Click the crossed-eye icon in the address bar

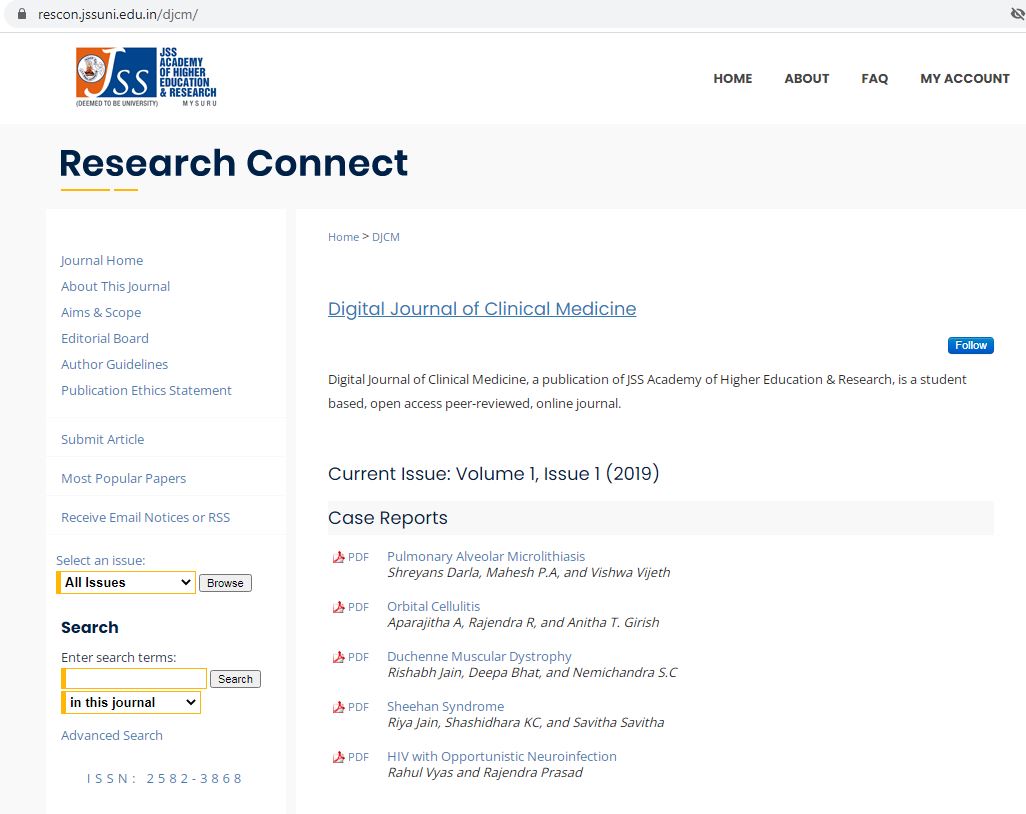pos(1017,14)
